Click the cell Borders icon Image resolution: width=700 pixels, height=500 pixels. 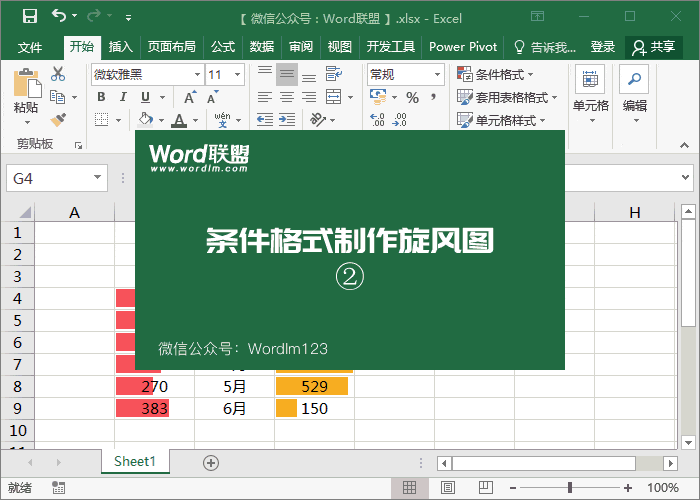(x=102, y=120)
